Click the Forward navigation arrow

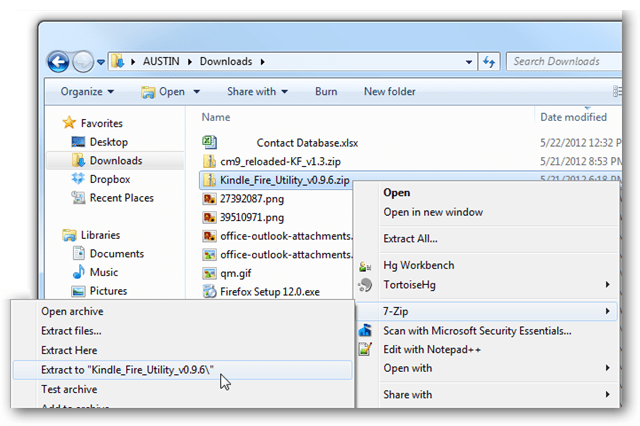83,62
